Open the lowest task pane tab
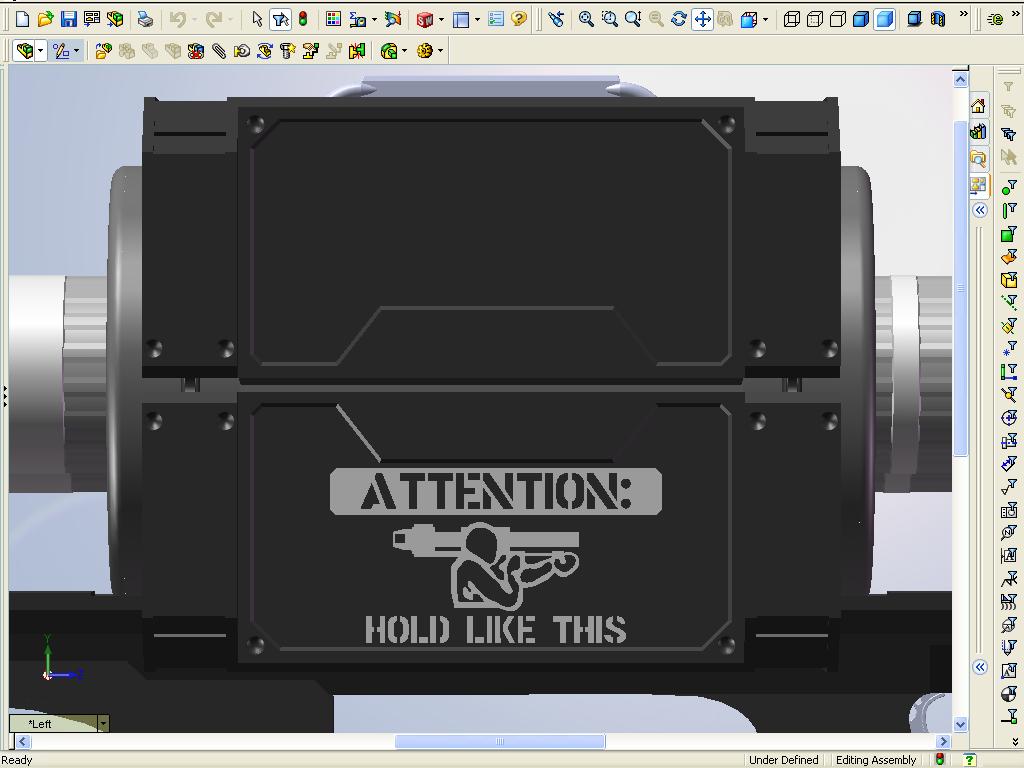 (978, 185)
